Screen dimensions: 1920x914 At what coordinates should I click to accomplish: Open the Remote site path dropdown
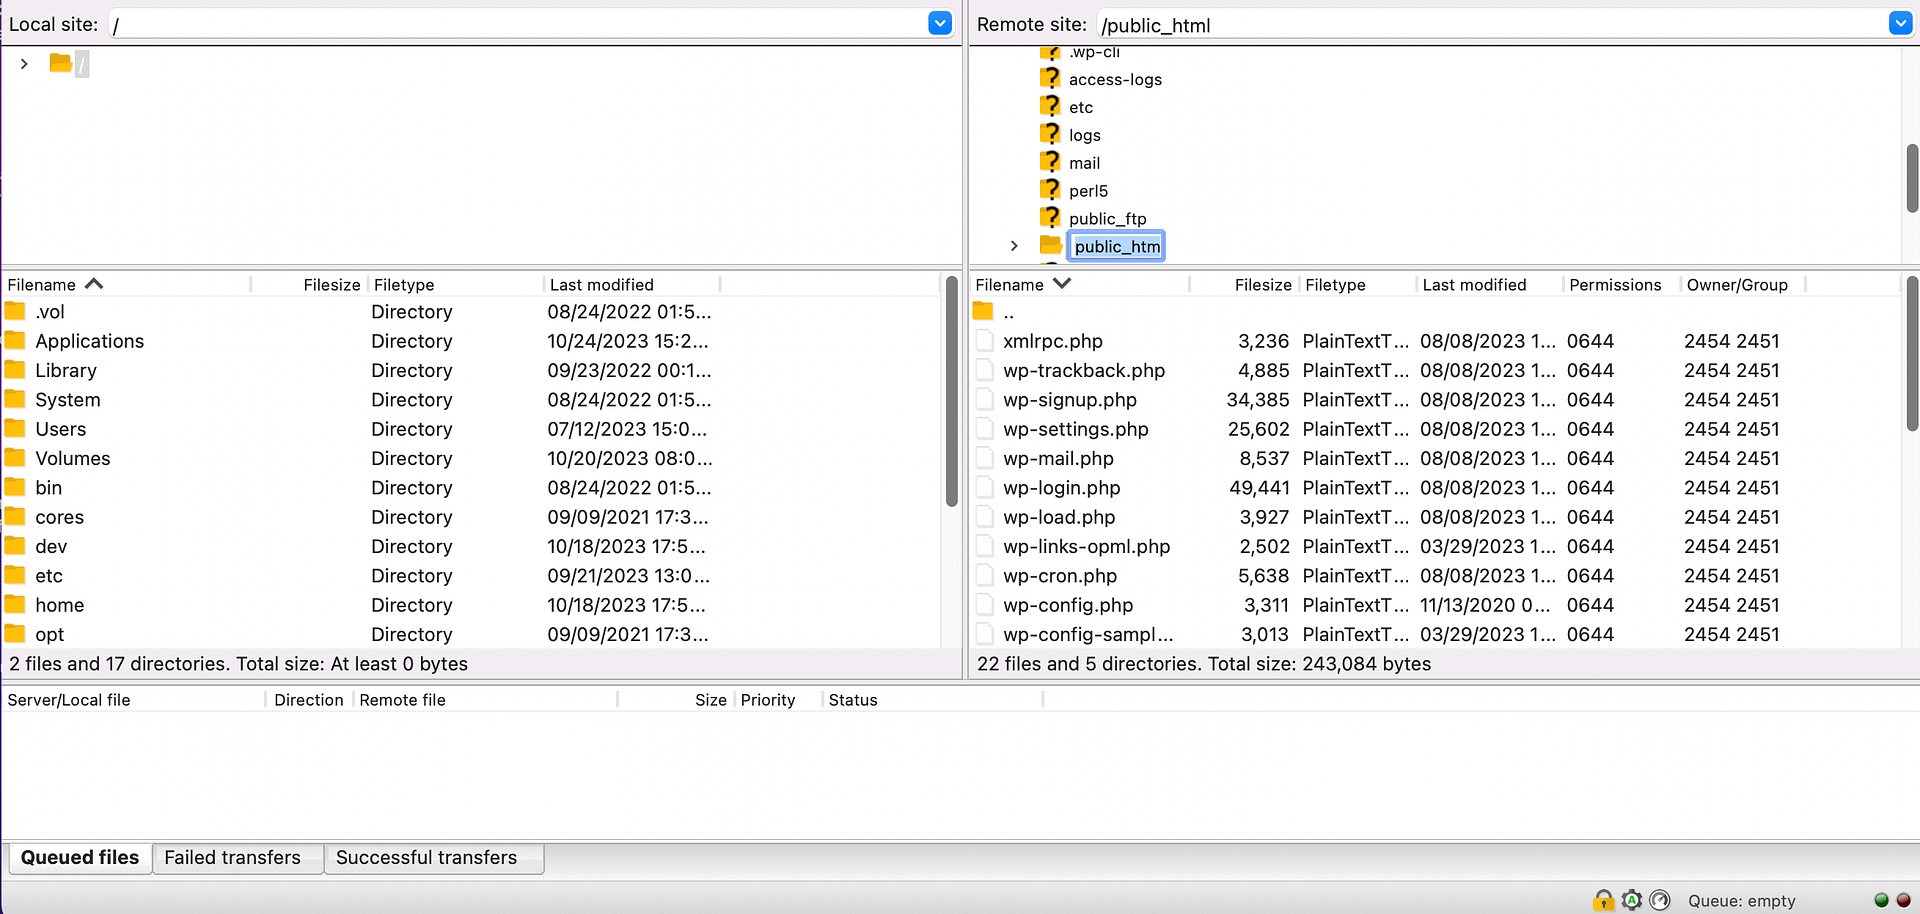pyautogui.click(x=1900, y=24)
